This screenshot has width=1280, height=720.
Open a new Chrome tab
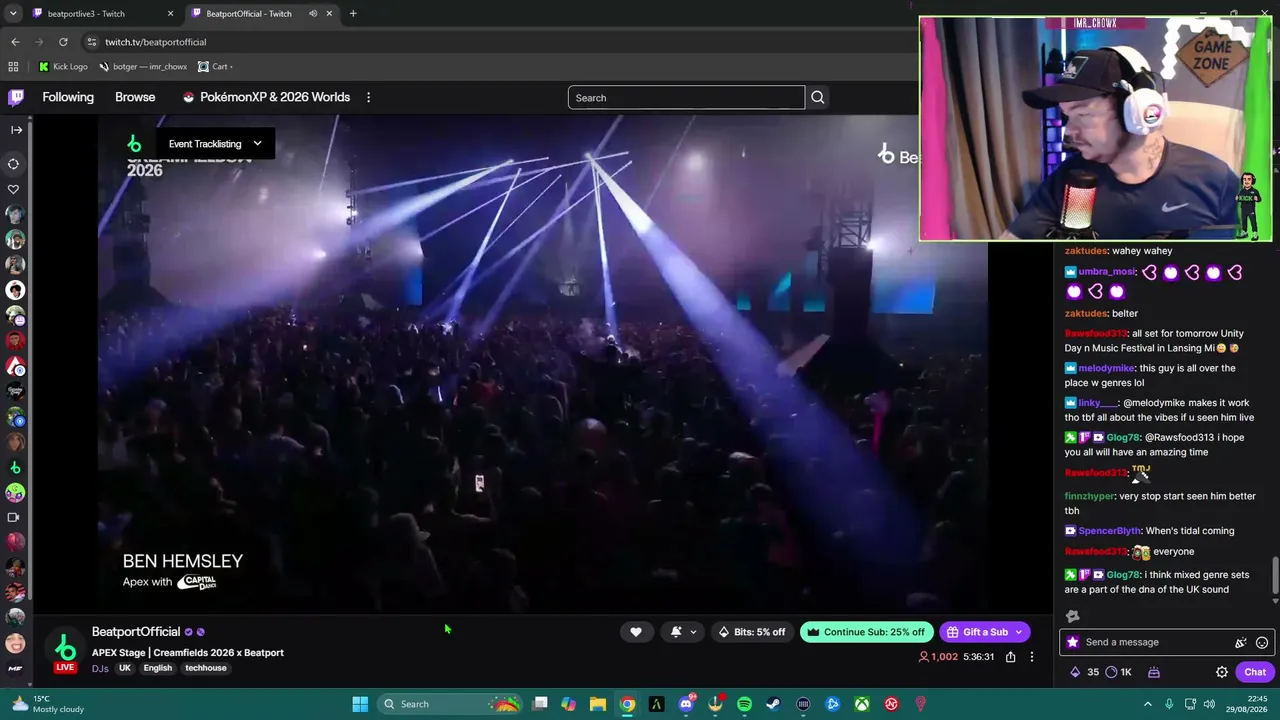tap(353, 14)
